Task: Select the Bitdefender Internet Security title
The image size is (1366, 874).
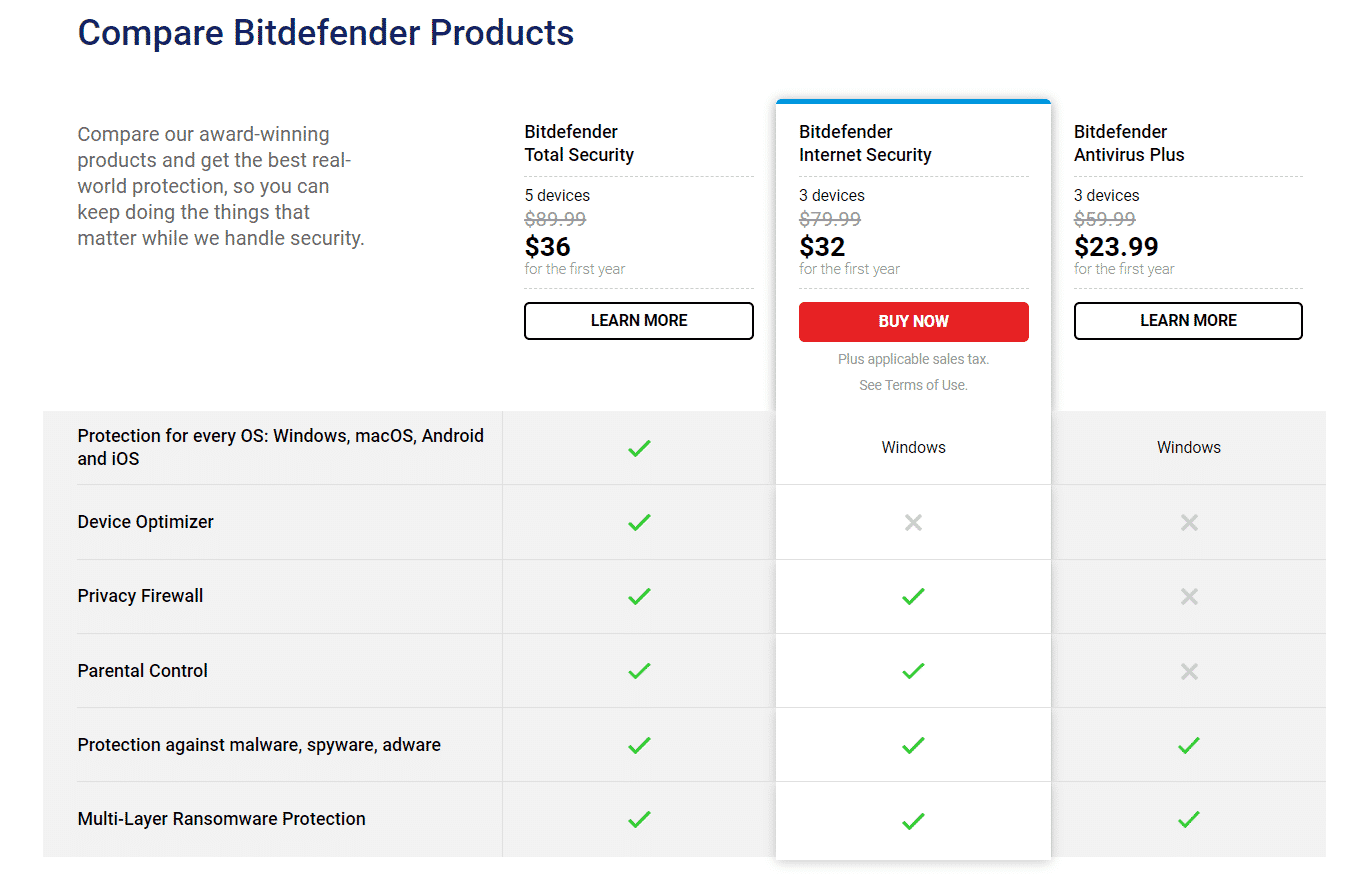Action: tap(865, 143)
